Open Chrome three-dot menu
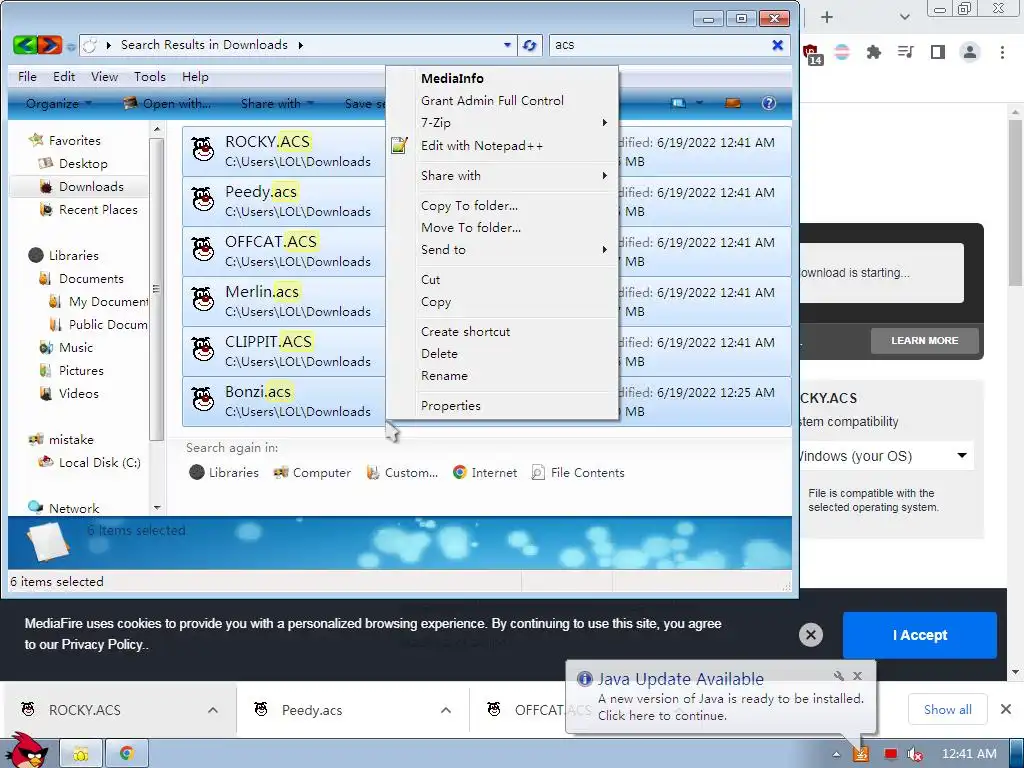Screen dimensions: 1024x768 point(1002,52)
